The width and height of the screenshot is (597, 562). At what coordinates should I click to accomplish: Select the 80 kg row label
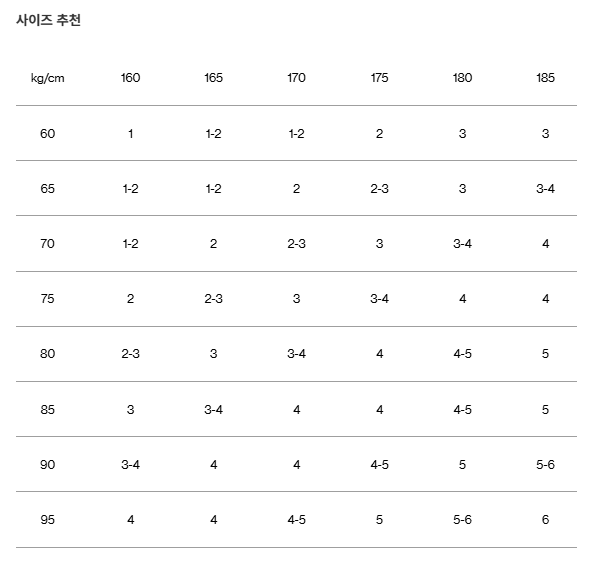tap(48, 353)
